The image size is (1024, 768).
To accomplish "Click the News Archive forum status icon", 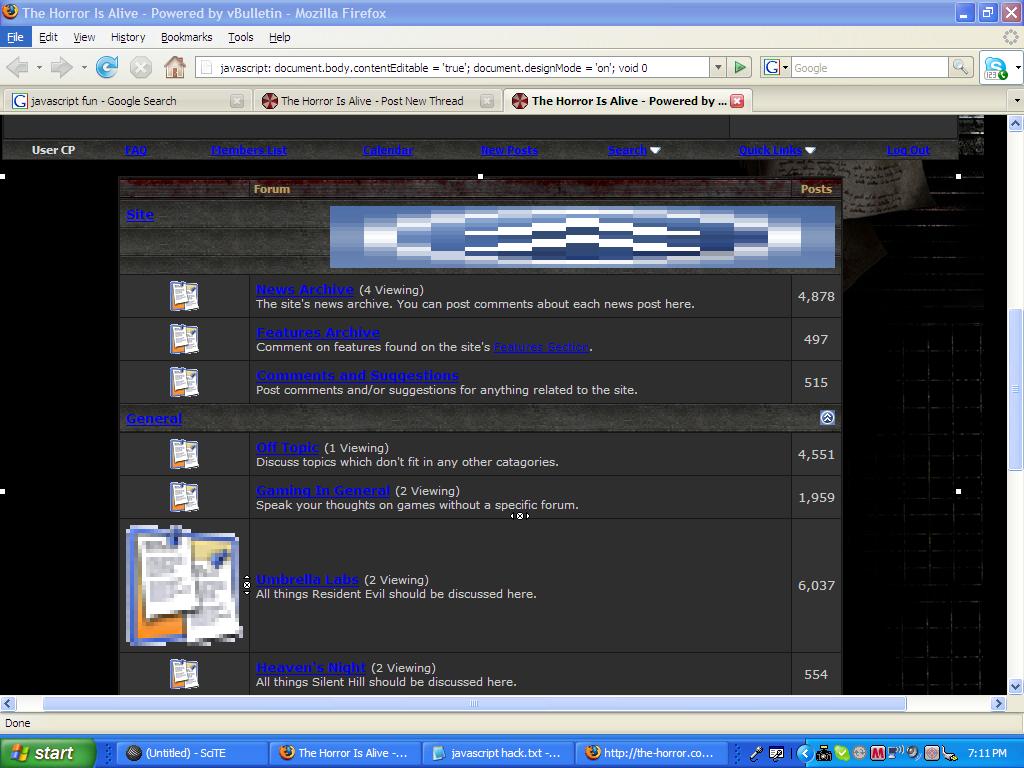I will [184, 296].
